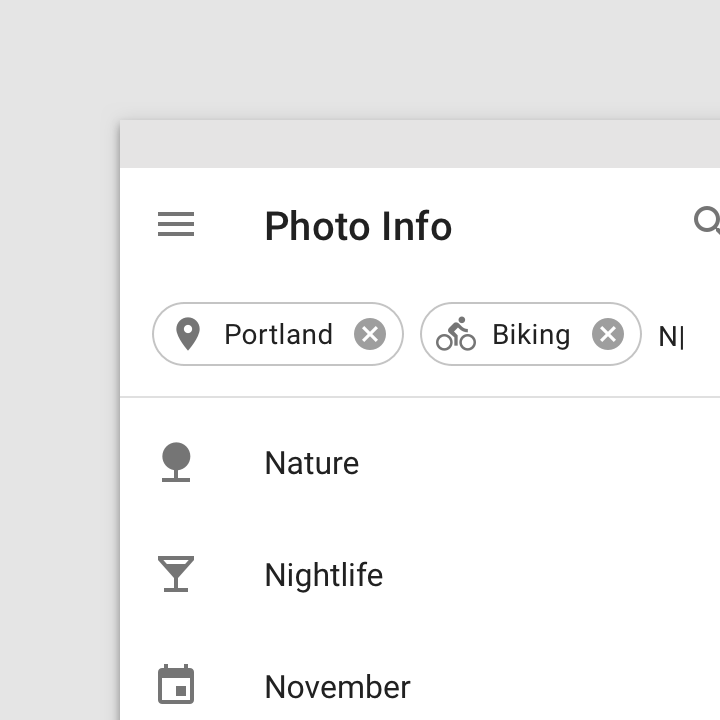Screen dimensions: 720x720
Task: Click the bicycle icon in Biking chip
Action: pos(456,334)
